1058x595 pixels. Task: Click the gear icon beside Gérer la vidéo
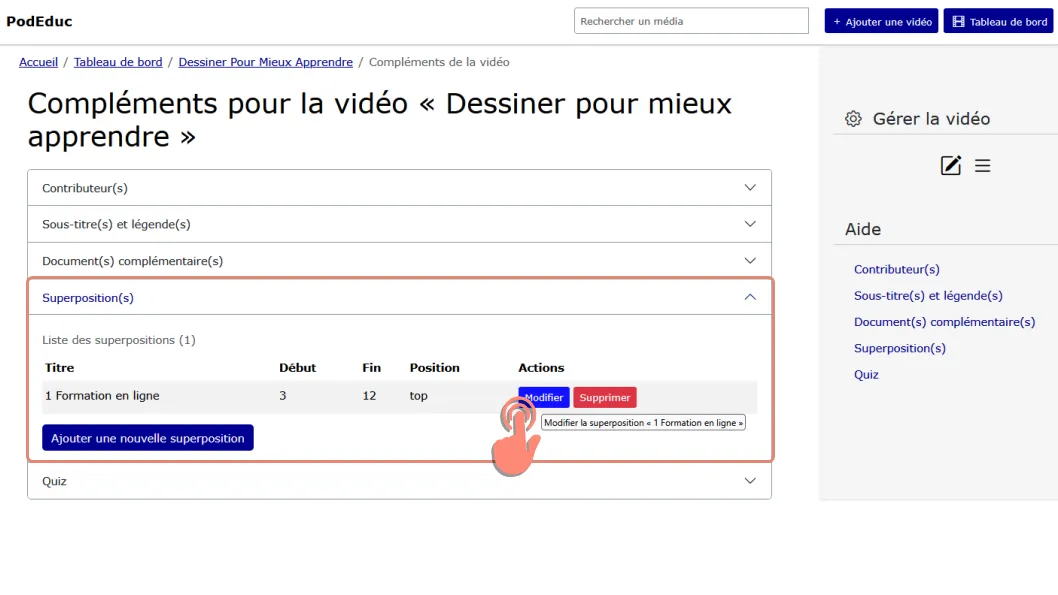(853, 119)
